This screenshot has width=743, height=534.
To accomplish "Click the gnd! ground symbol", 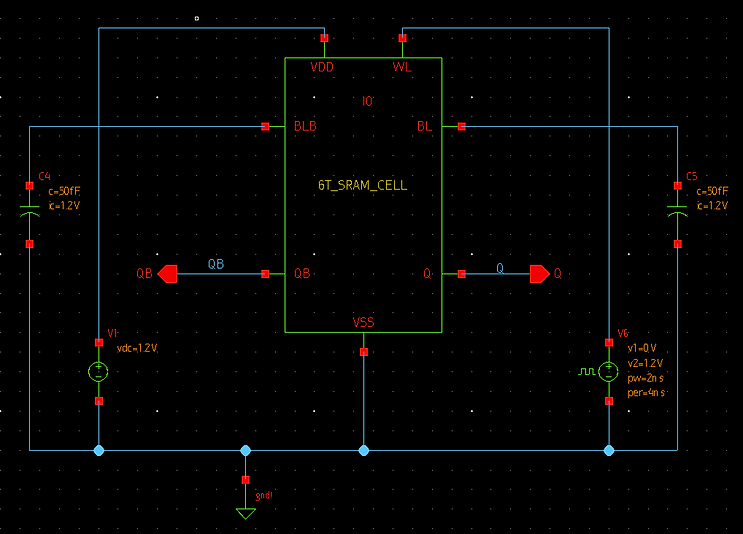I will pyautogui.click(x=245, y=513).
